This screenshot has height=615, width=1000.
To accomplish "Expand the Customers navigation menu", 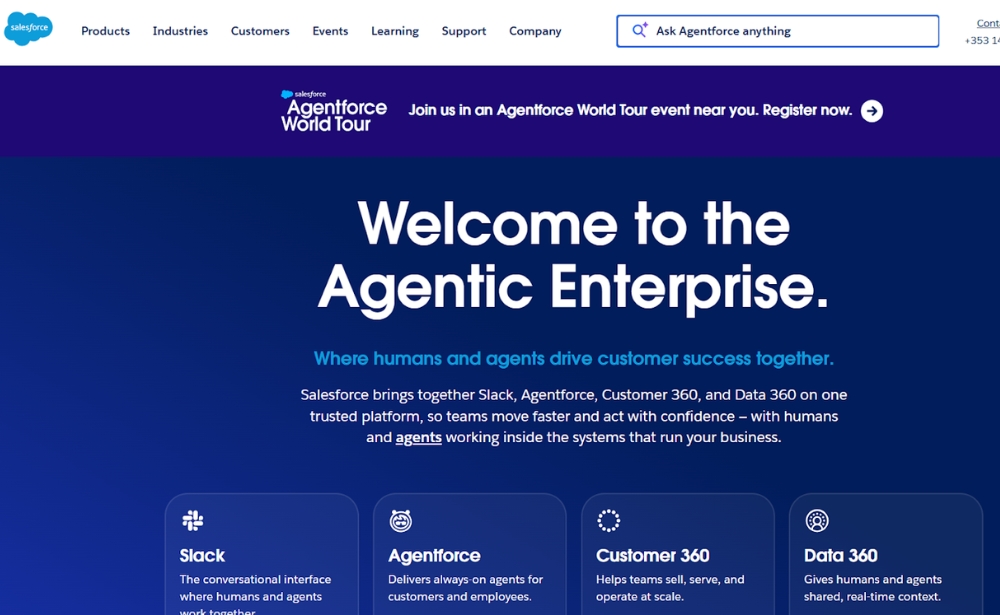I will pos(260,31).
